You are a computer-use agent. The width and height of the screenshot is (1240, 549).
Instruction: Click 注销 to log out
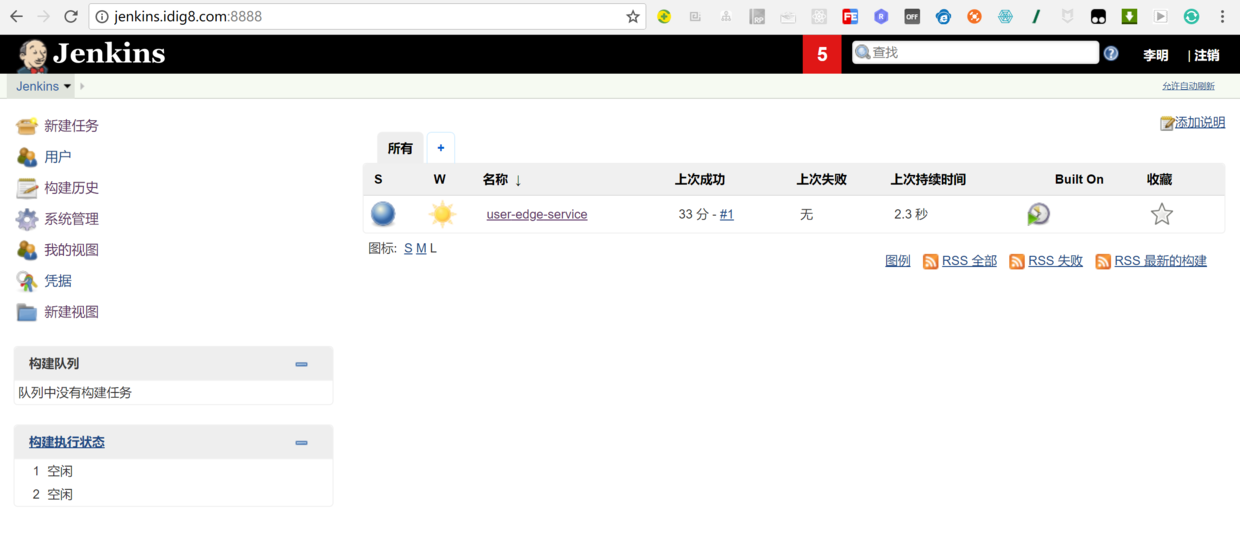coord(1207,55)
